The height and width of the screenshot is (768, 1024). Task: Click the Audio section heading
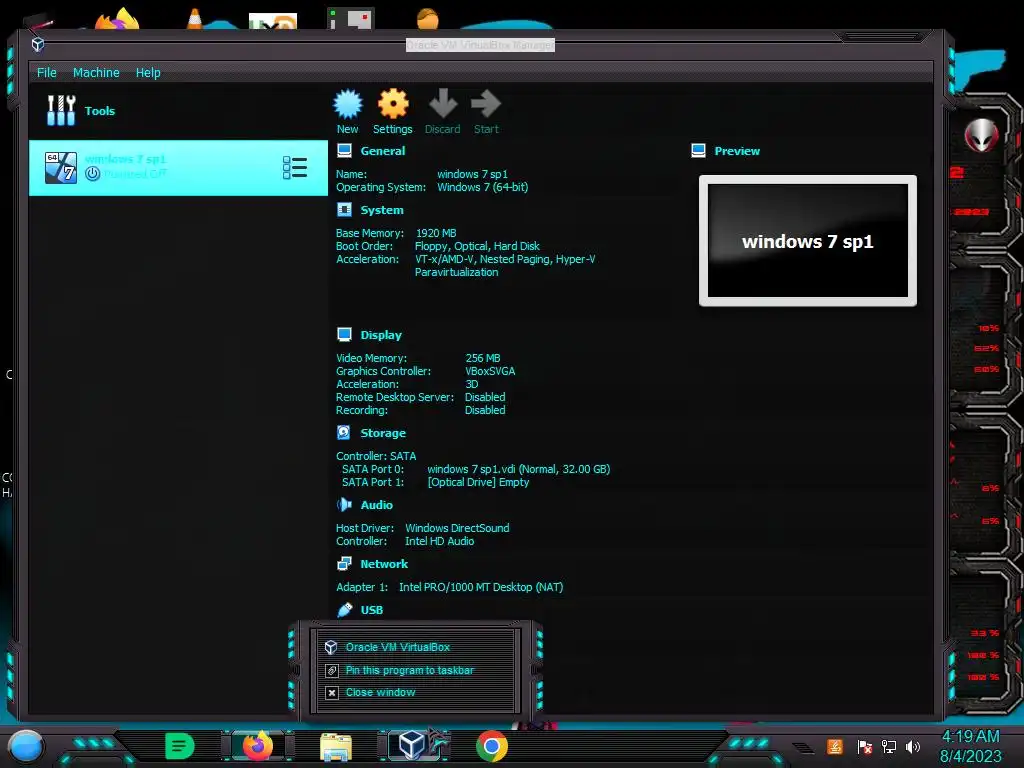coord(377,504)
